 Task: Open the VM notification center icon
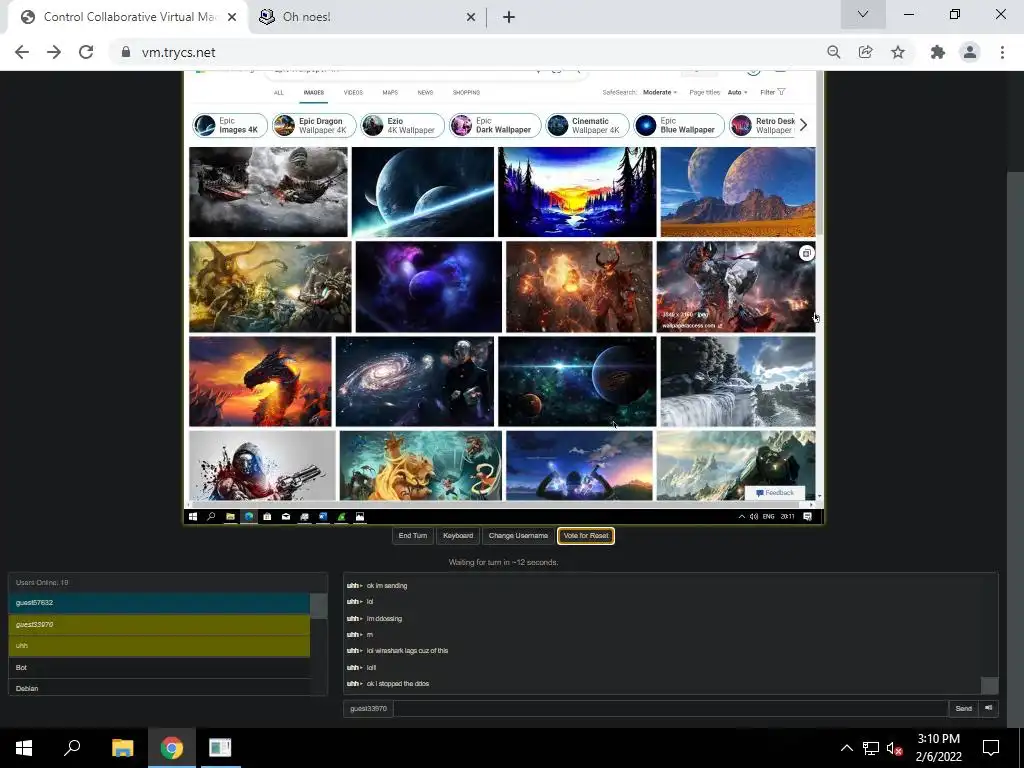coord(807,517)
